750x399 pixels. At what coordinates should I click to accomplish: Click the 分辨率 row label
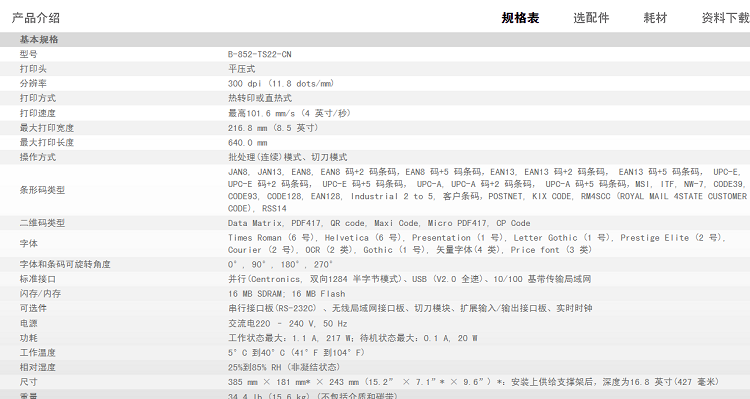coord(33,84)
